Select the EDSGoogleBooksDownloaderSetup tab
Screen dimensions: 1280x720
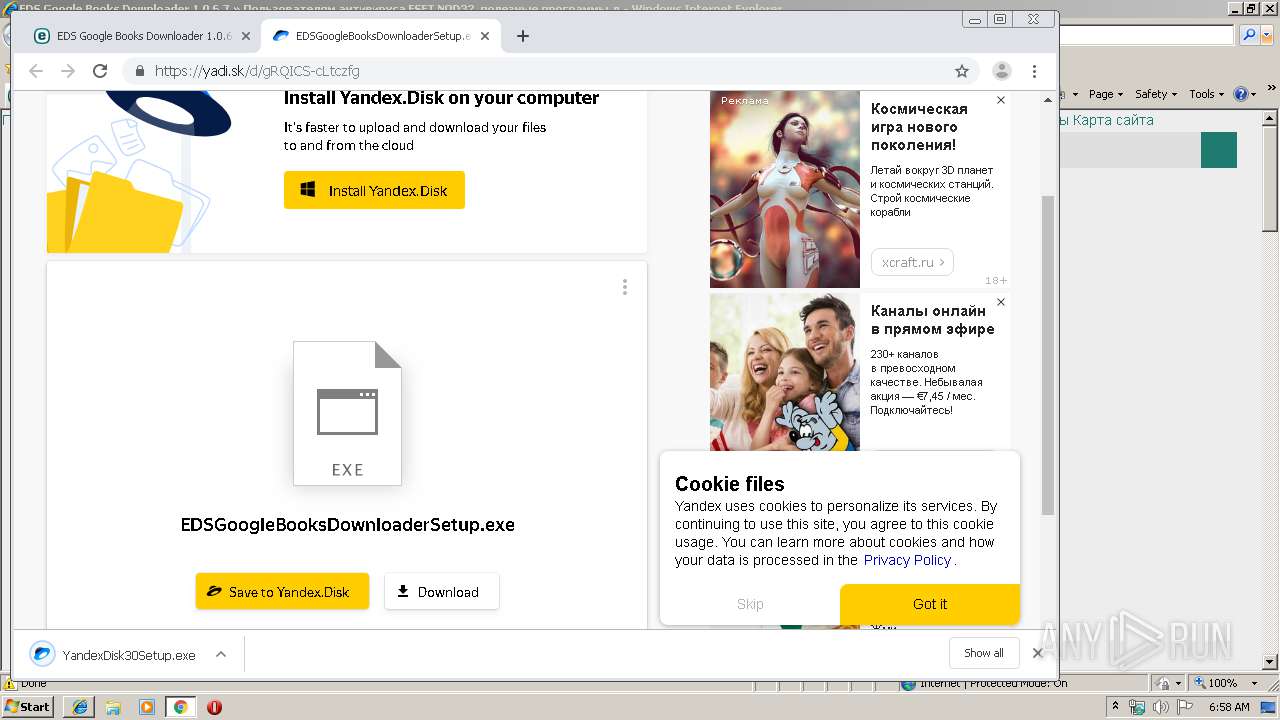pos(380,36)
